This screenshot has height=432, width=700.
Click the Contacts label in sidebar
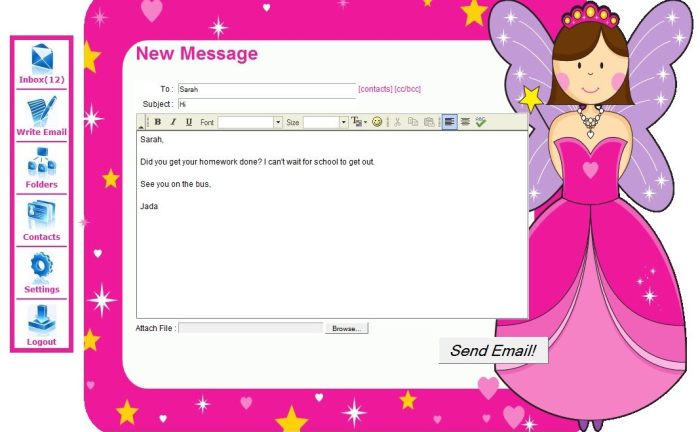tap(42, 237)
